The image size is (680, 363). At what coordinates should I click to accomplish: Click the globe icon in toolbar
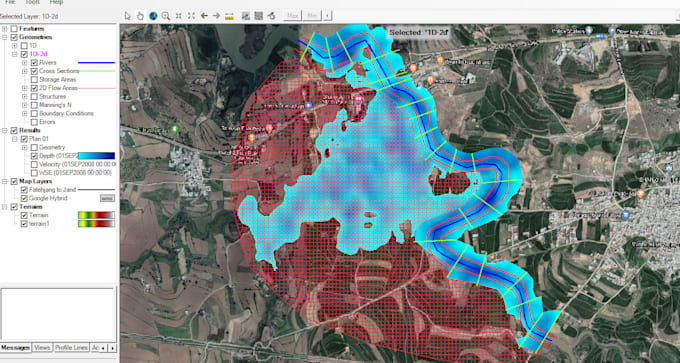(x=153, y=16)
